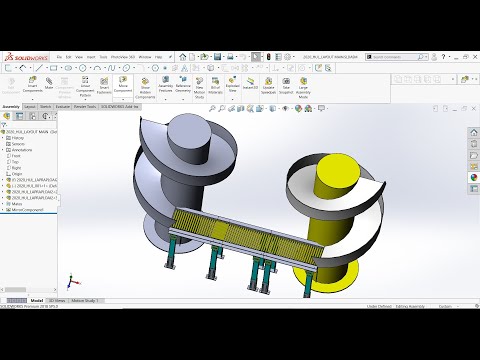Open the dropdown under Move Component

coord(123,99)
